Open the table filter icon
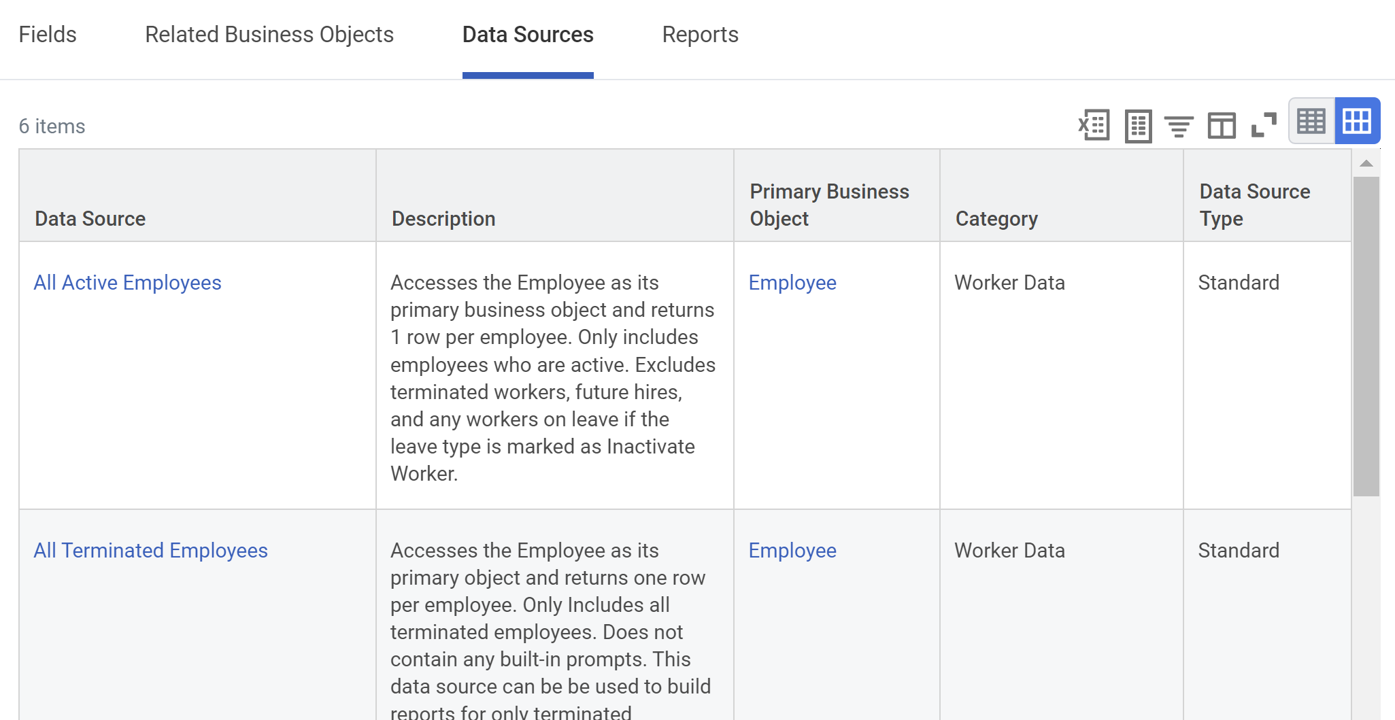This screenshot has width=1395, height=720. coord(1179,126)
